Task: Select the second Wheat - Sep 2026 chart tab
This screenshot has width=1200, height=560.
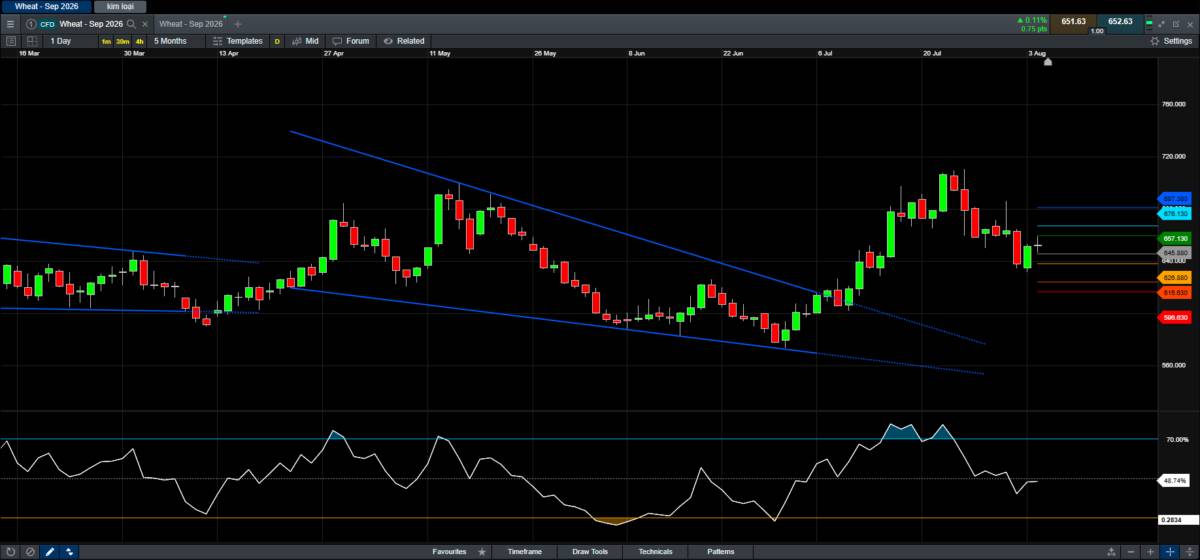Action: coord(190,23)
